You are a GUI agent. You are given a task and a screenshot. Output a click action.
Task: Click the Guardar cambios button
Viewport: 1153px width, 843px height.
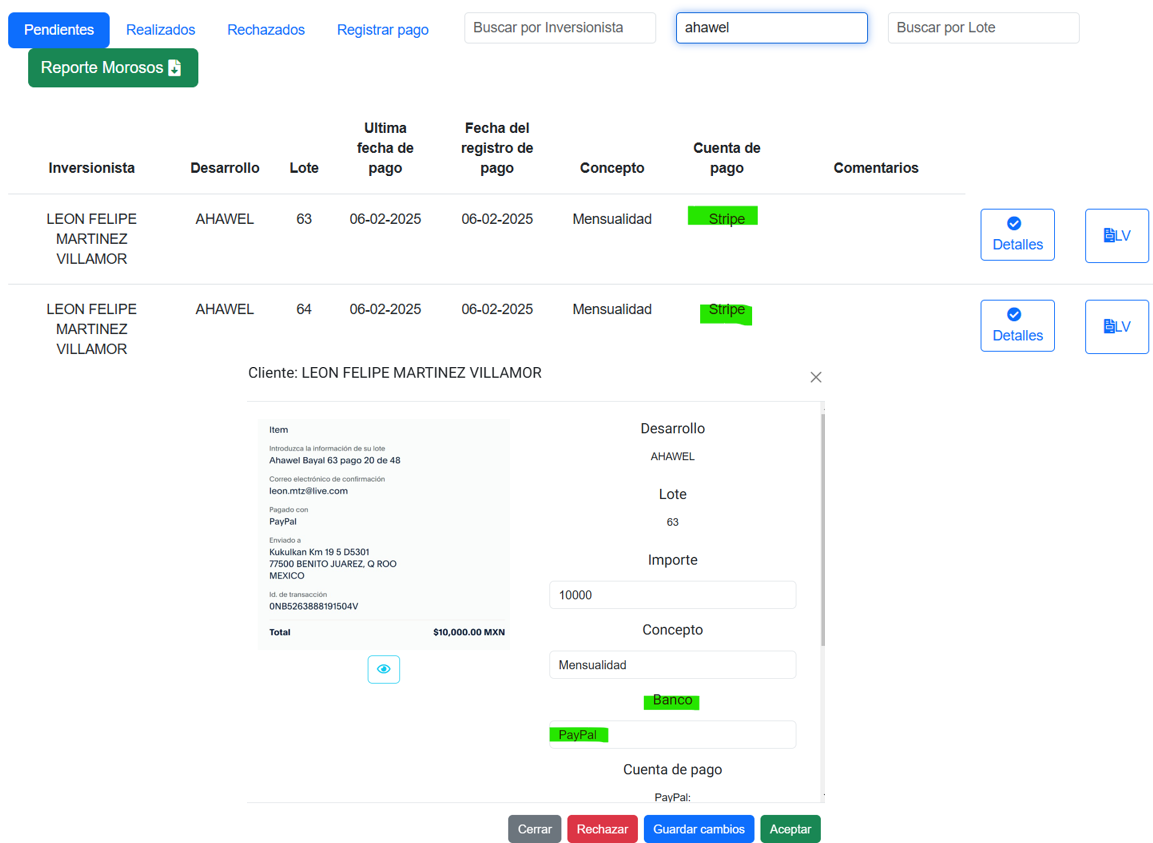[698, 829]
